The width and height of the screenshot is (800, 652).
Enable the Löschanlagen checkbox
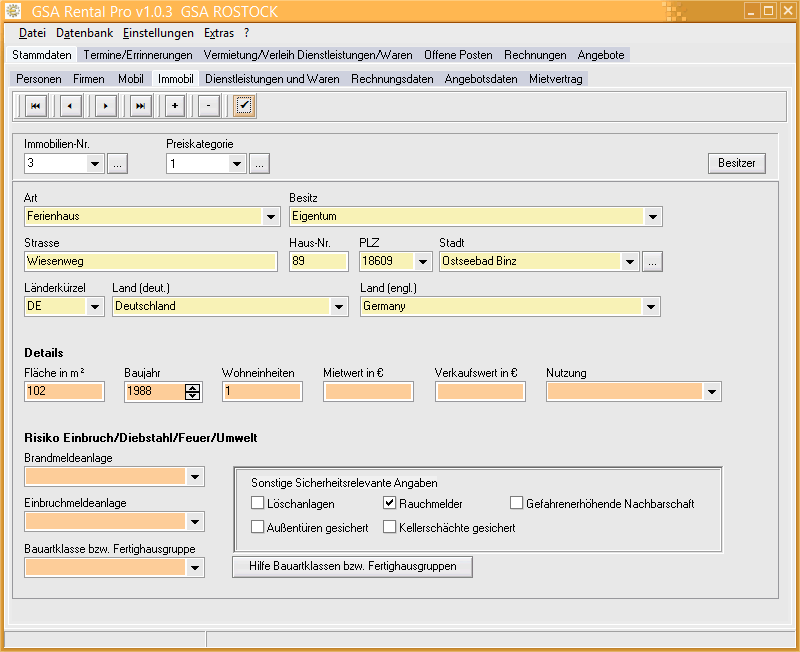258,503
